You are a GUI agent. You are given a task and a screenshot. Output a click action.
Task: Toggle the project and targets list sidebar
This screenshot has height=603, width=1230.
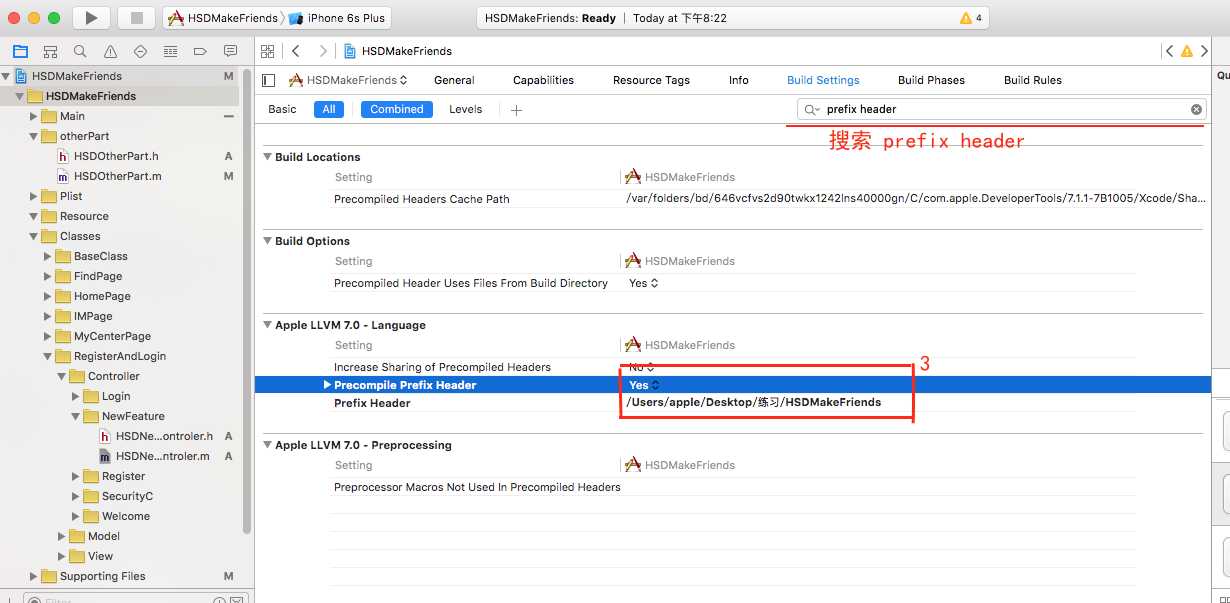pyautogui.click(x=268, y=80)
